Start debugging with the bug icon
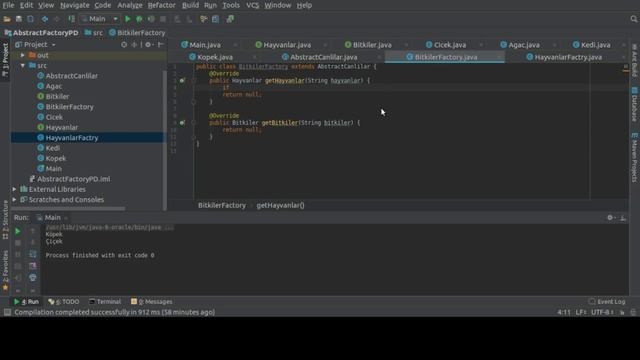Viewport: 640px width, 360px height. (x=139, y=19)
